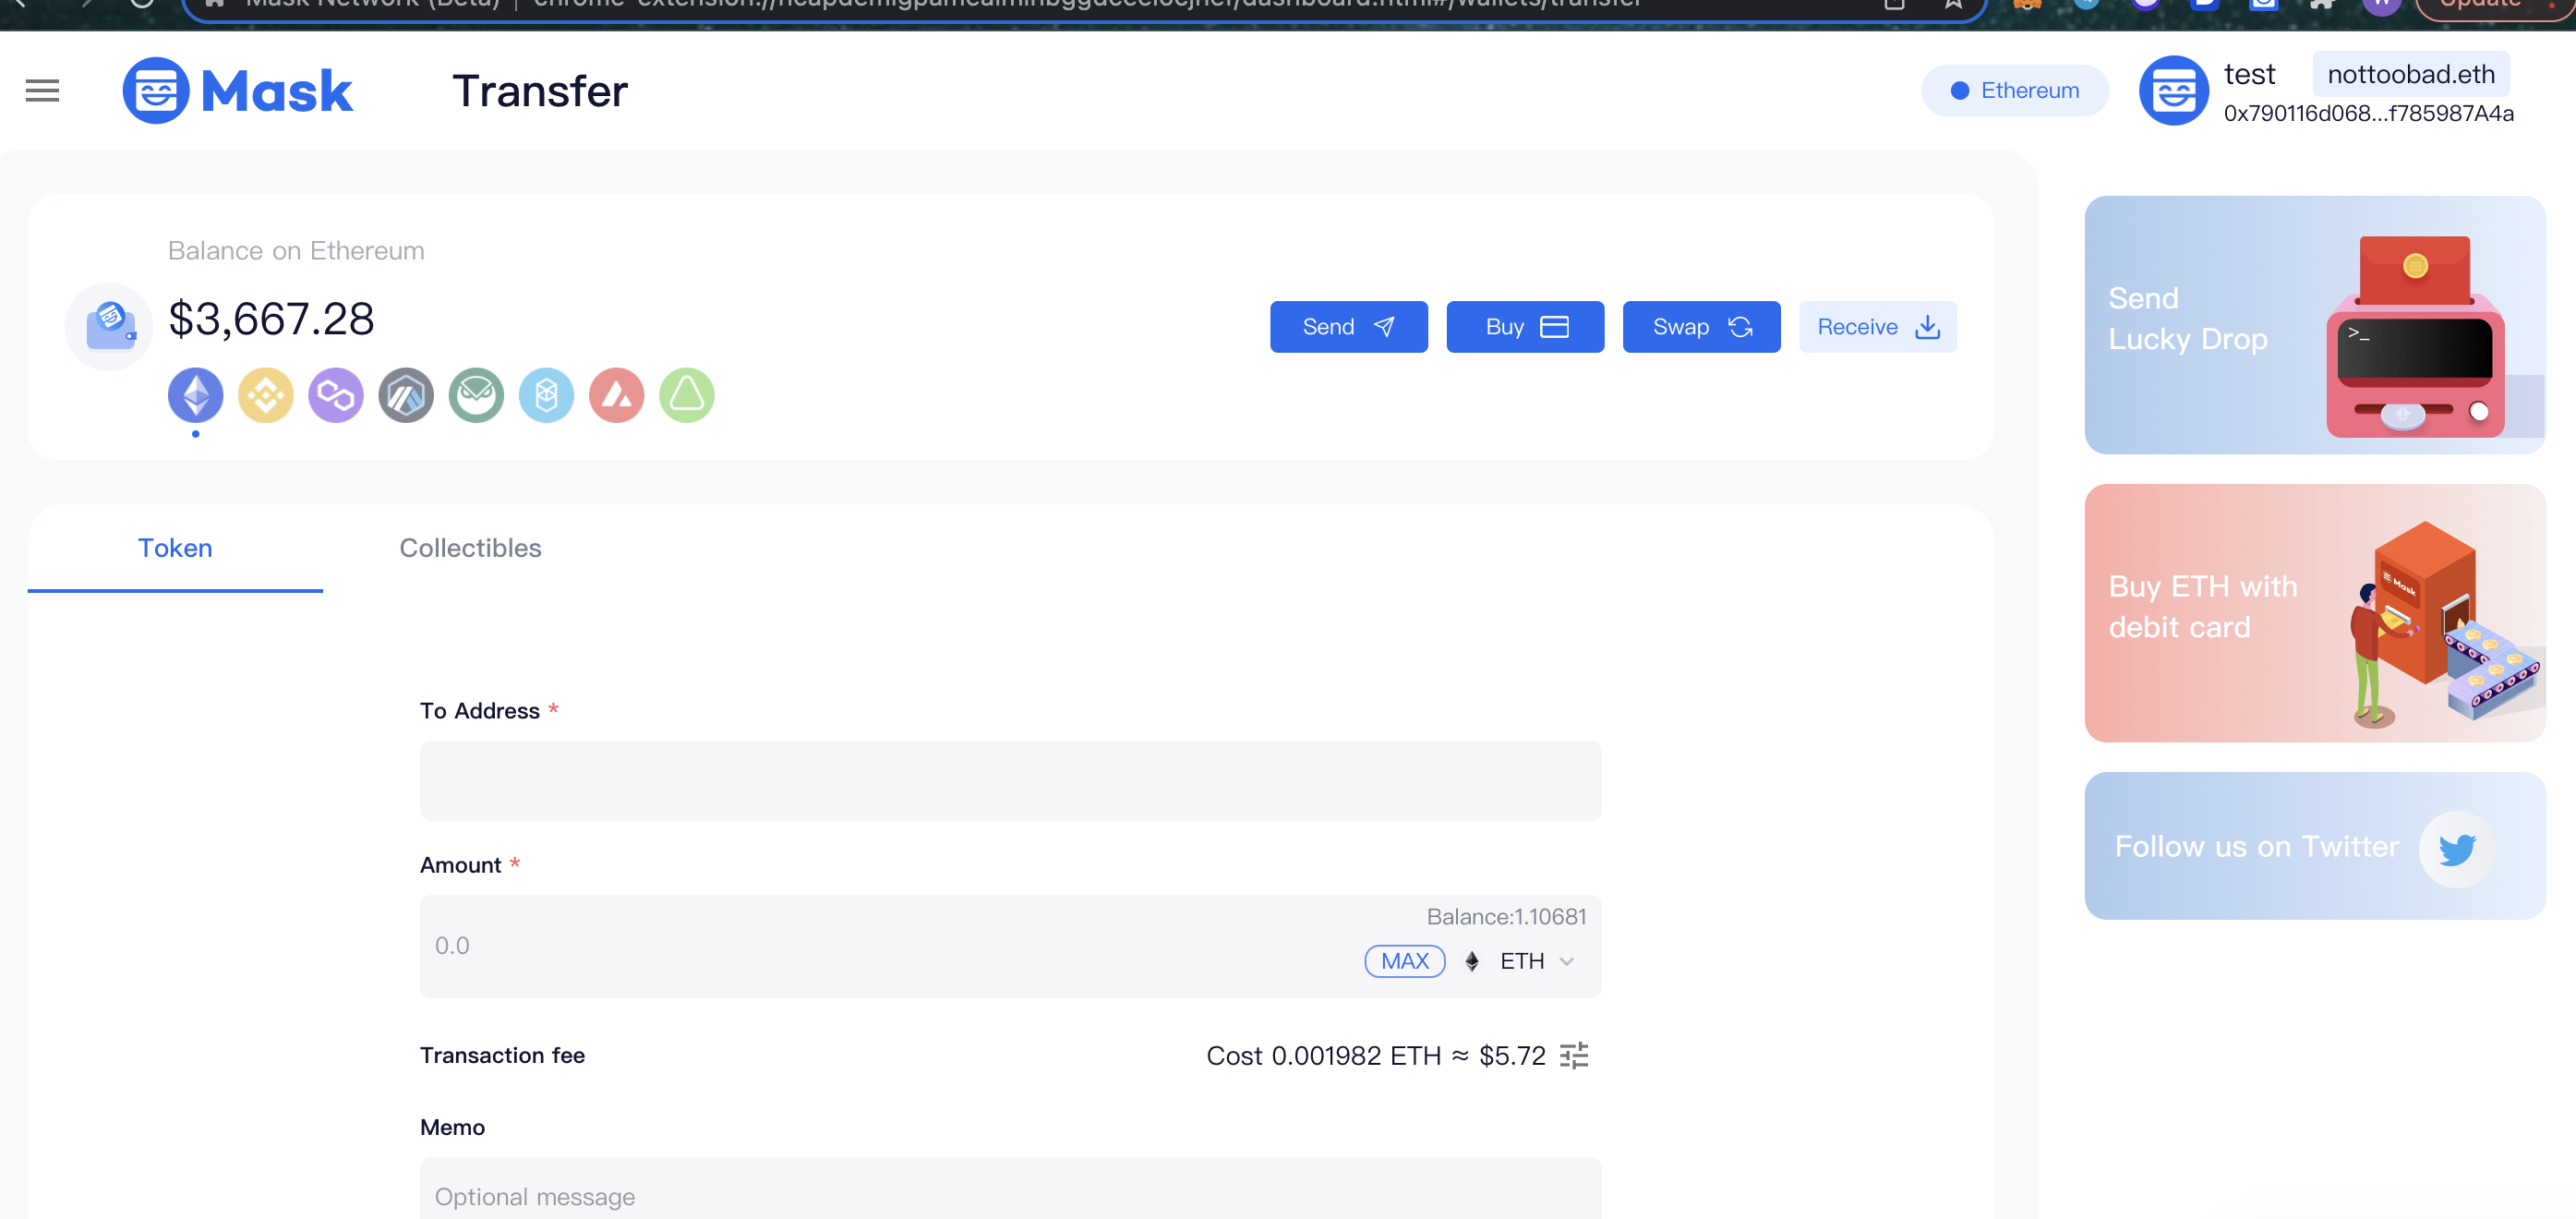Open wallet account switcher nottoobad.eth
The image size is (2576, 1219).
[2410, 74]
